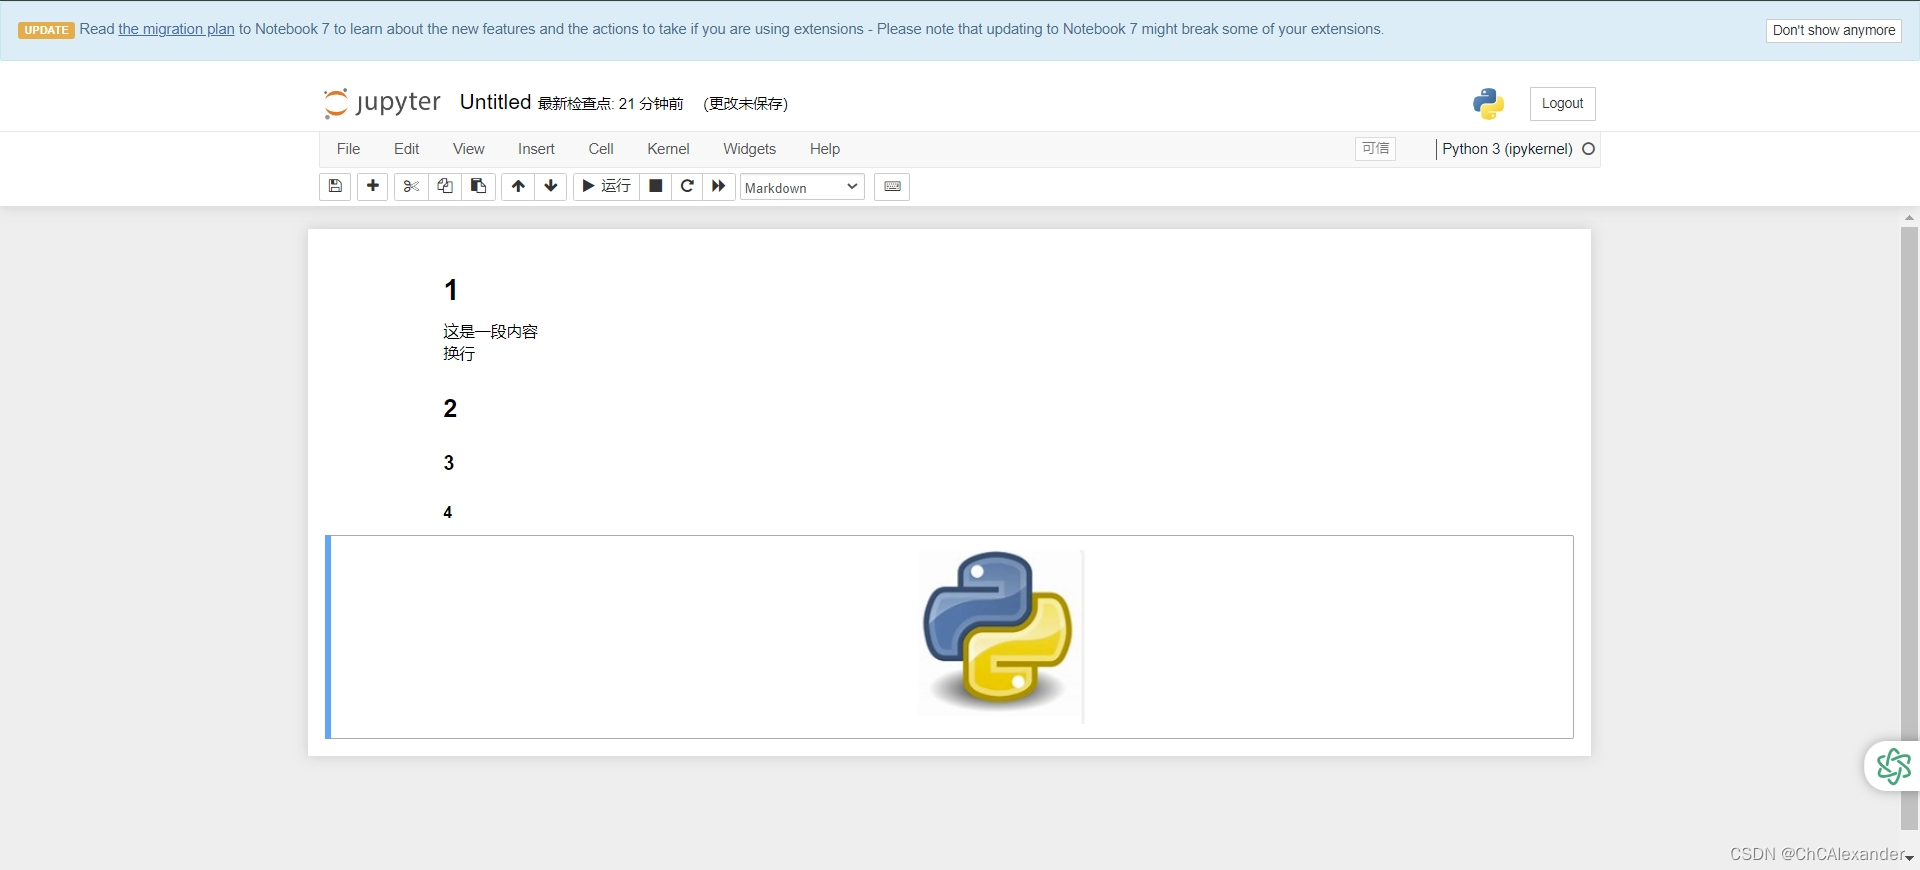Open the Edit menu
This screenshot has height=870, width=1920.
click(x=406, y=149)
